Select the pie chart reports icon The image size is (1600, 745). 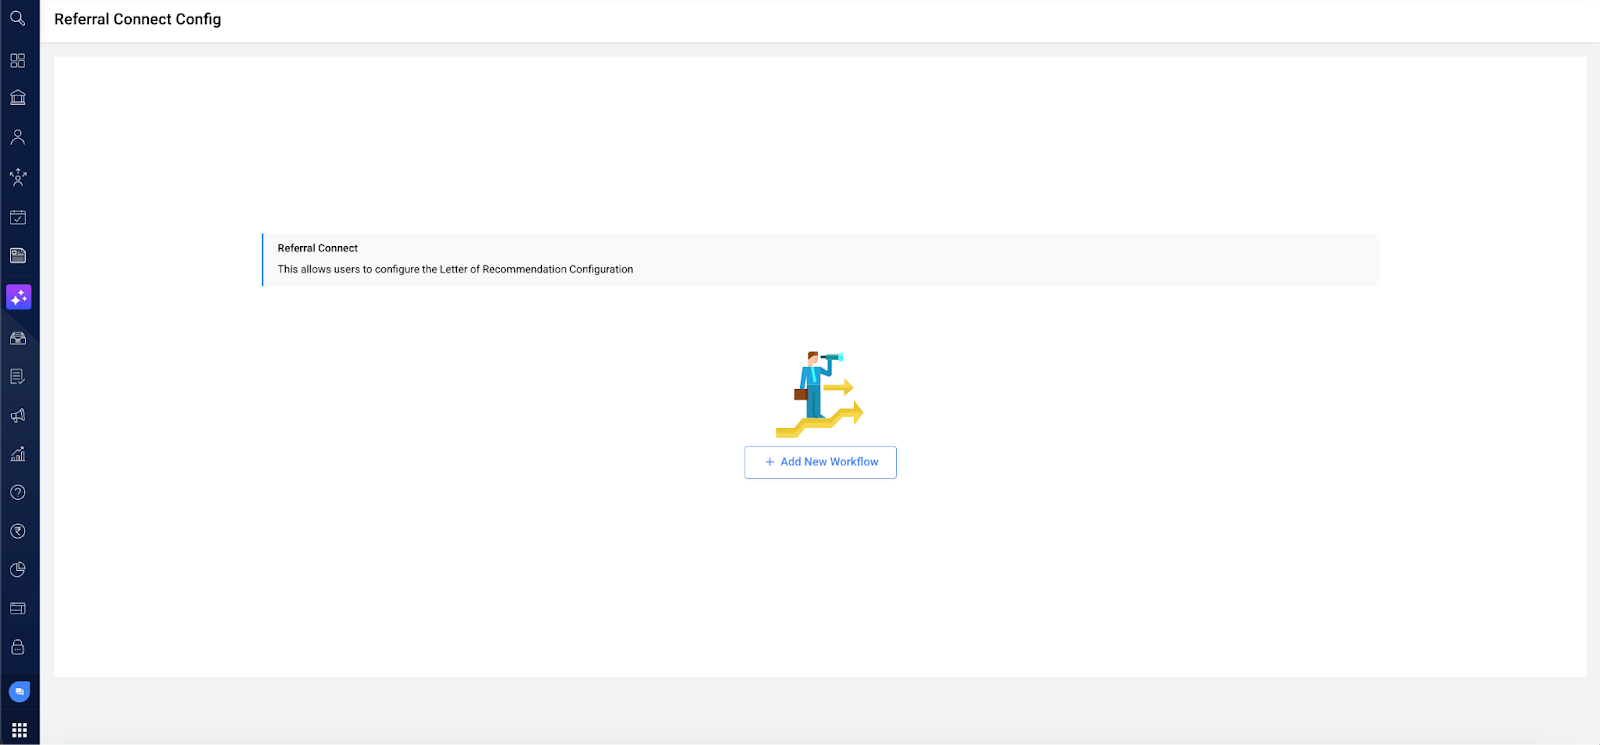(x=18, y=570)
